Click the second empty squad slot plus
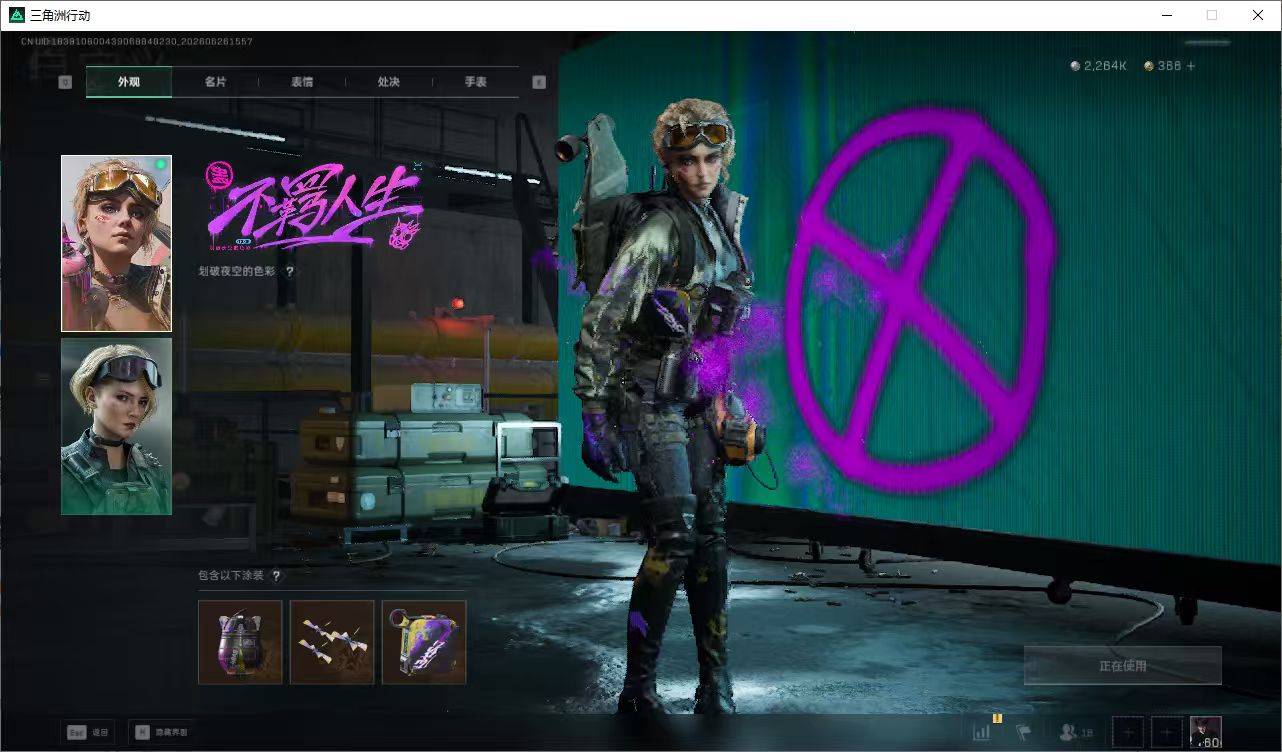 (x=1167, y=732)
